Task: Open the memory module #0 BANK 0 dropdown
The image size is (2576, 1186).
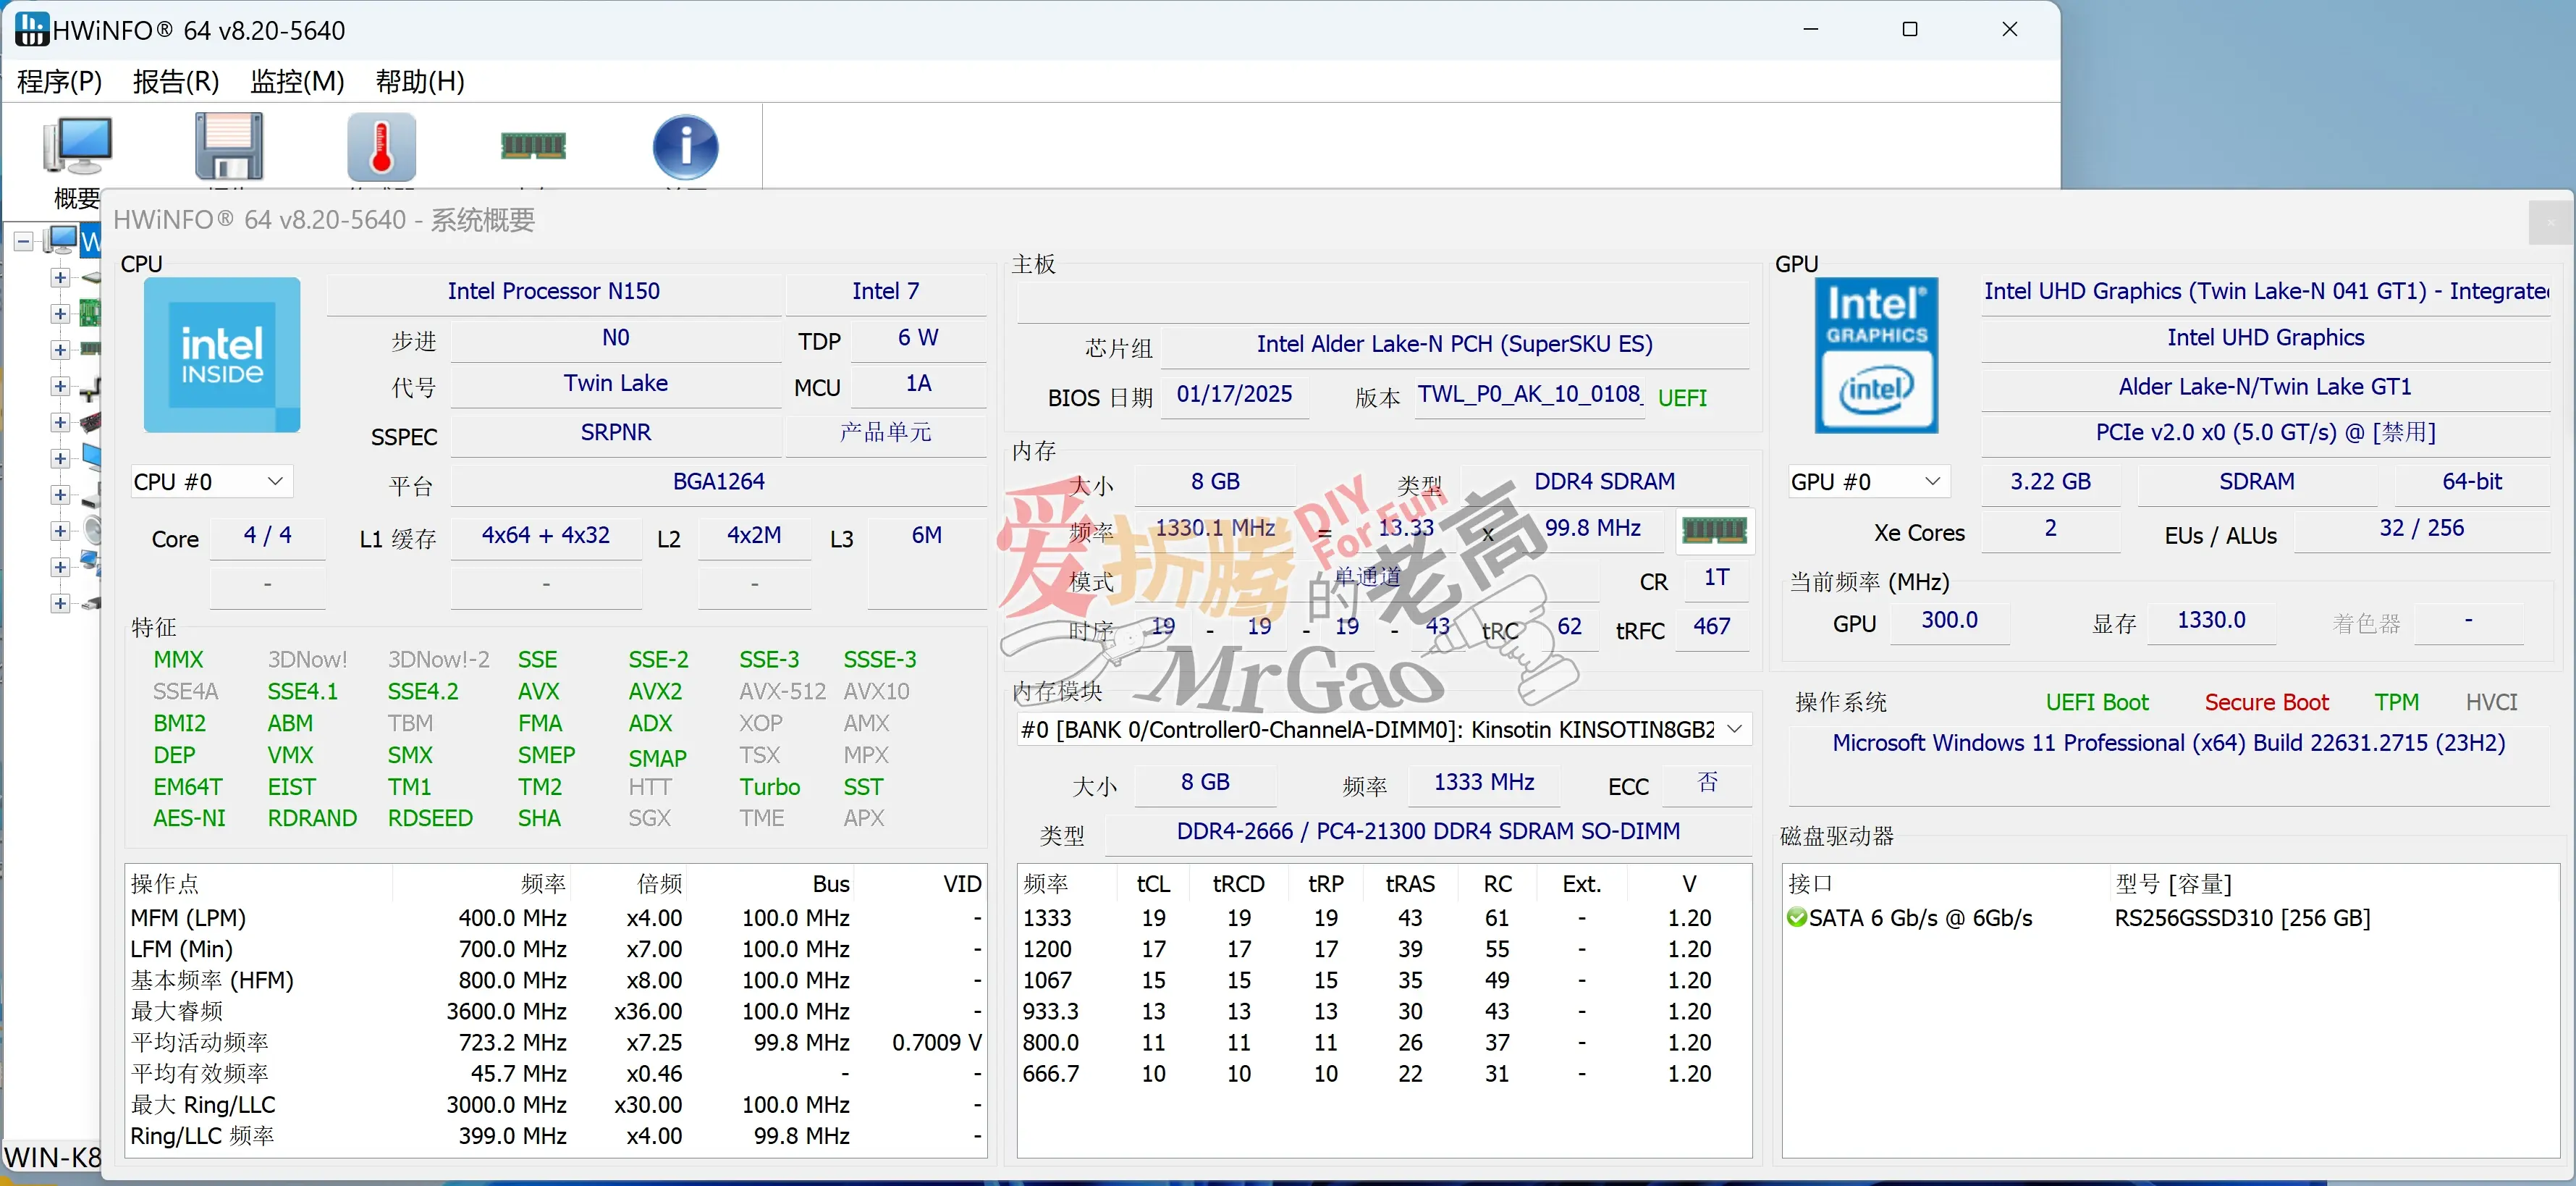Action: 1383,729
